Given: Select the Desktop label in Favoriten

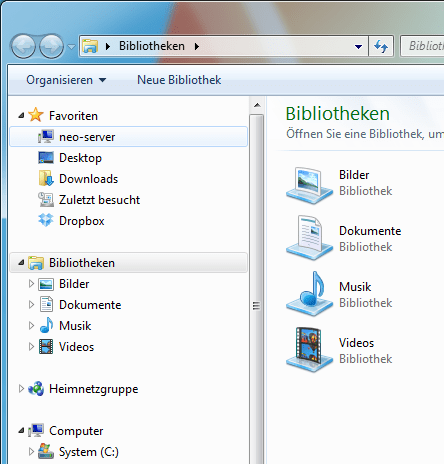Looking at the screenshot, I should coord(80,158).
